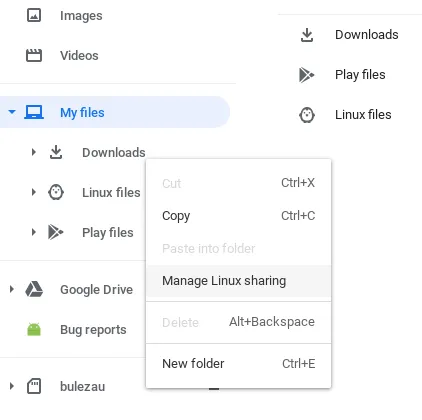Expand the Linux files sidebar node

[x=33, y=192]
